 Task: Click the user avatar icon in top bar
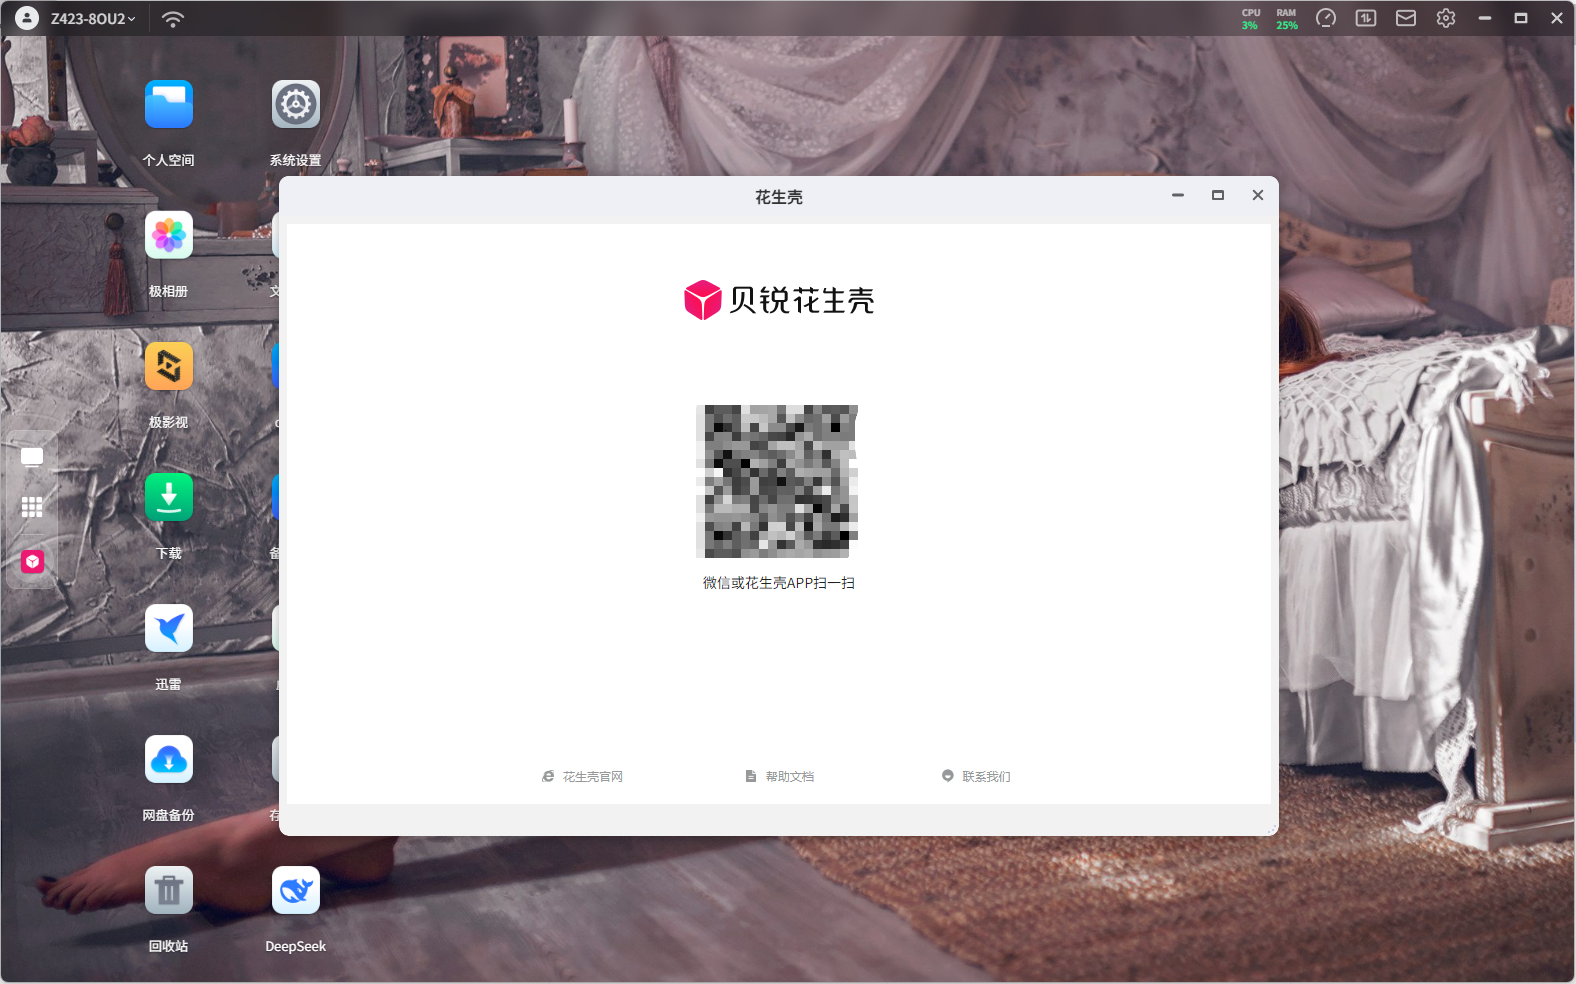pyautogui.click(x=27, y=18)
